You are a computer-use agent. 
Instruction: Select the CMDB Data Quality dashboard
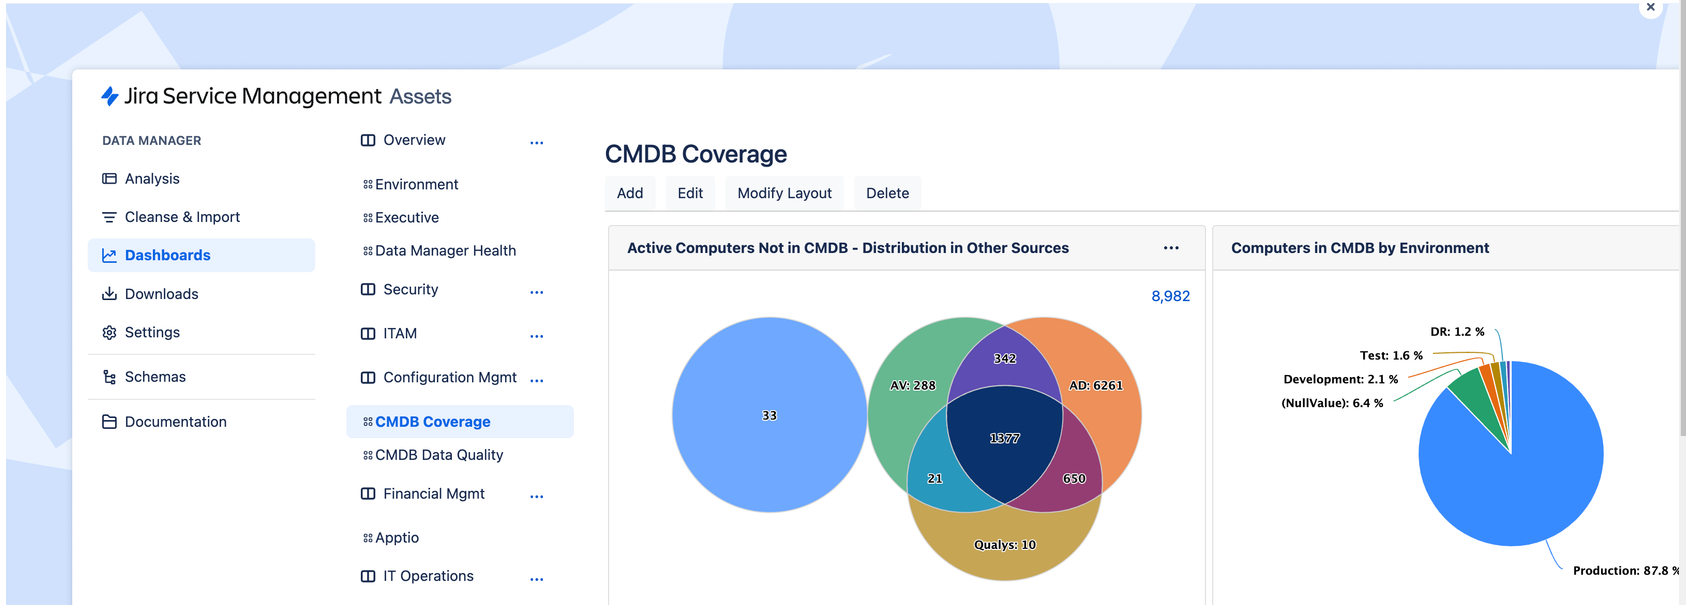439,455
